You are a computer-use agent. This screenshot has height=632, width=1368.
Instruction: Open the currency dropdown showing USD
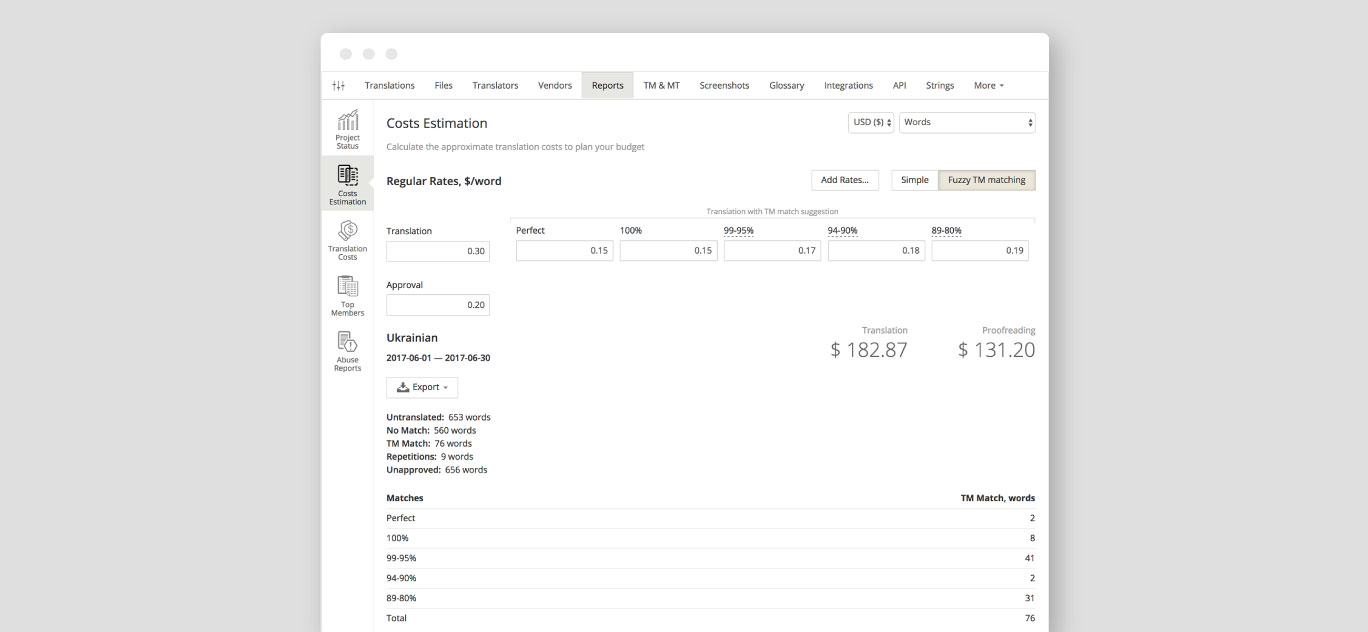click(869, 121)
